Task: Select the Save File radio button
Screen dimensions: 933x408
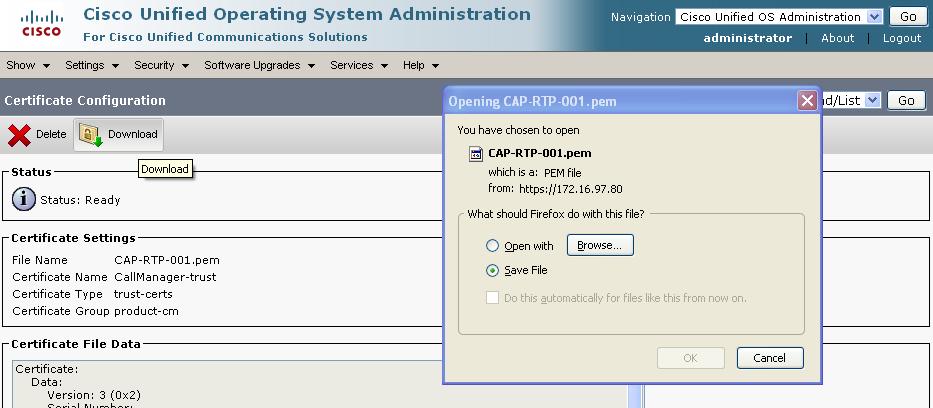Action: (492, 271)
